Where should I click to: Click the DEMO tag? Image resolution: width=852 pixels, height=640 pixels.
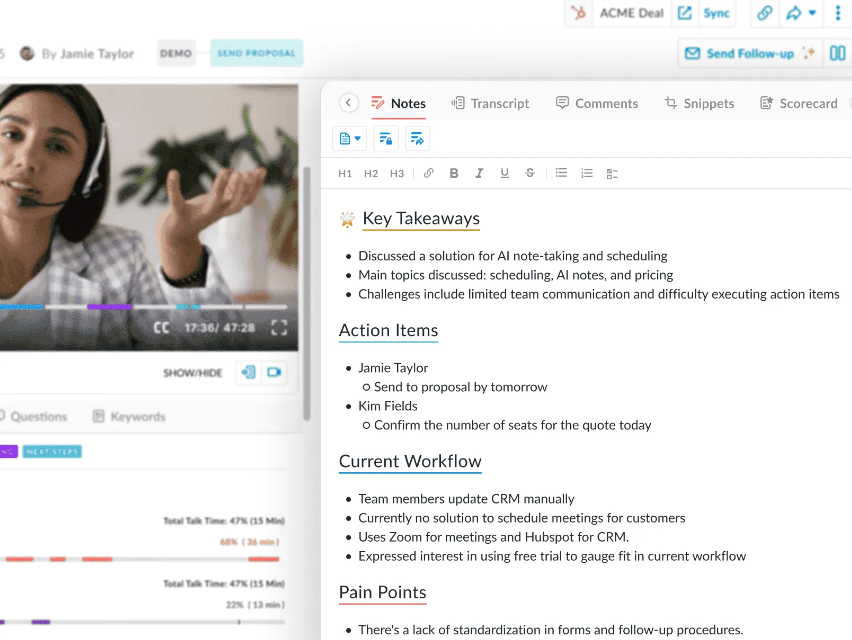tap(176, 53)
